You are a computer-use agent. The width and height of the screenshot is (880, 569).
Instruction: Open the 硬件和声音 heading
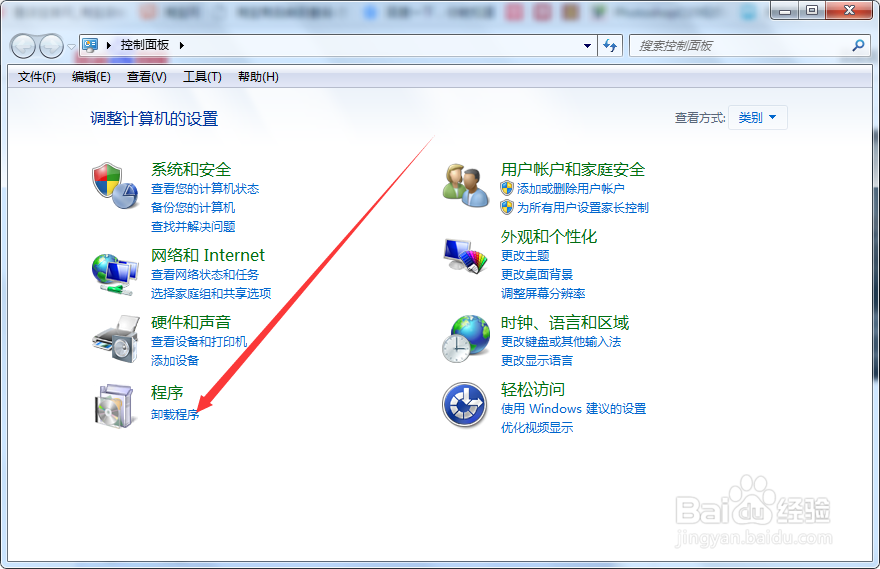(x=191, y=323)
